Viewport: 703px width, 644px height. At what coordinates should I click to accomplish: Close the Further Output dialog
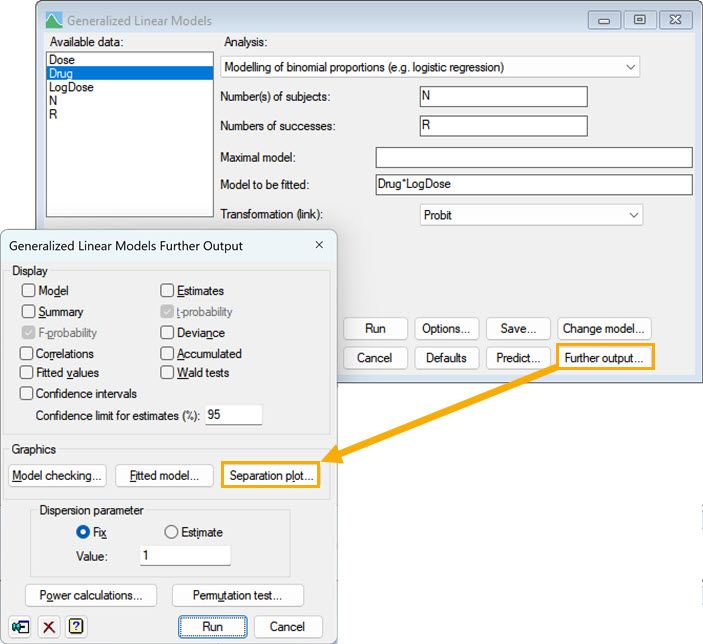[x=319, y=245]
